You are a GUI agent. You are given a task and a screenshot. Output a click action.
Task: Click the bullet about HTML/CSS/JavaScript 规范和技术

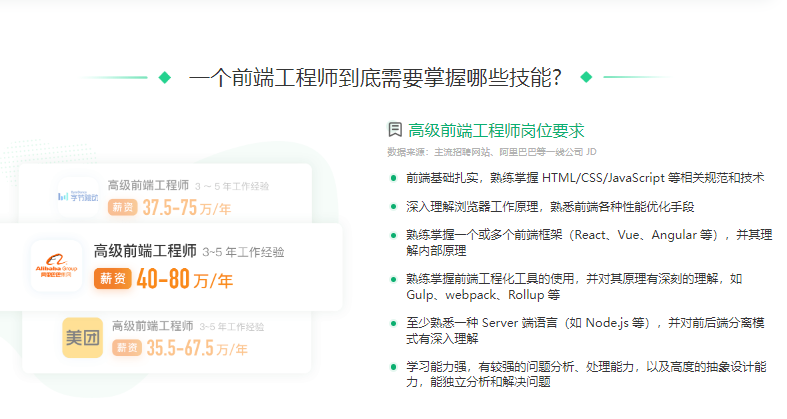click(x=584, y=177)
